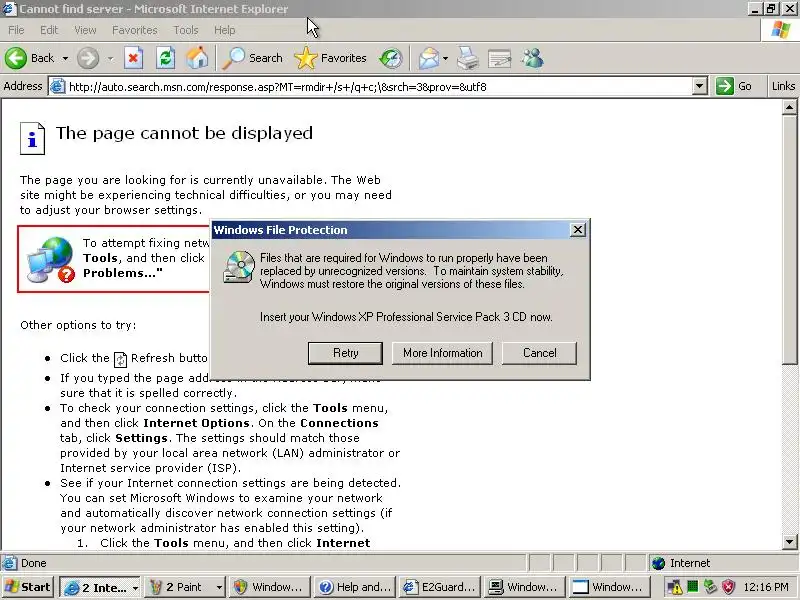Viewport: 800px width, 600px height.
Task: Open the Favorites pane star button
Action: [331, 58]
